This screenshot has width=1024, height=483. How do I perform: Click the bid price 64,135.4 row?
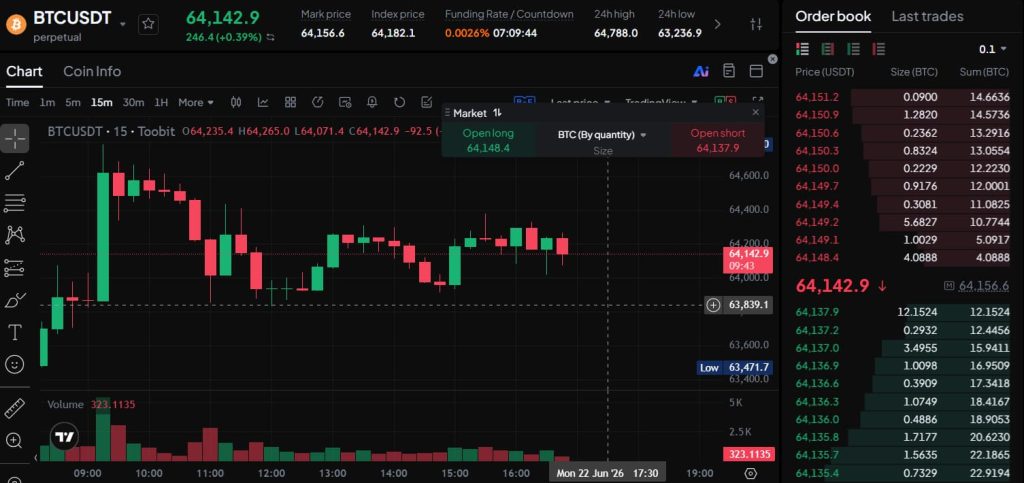(x=903, y=473)
